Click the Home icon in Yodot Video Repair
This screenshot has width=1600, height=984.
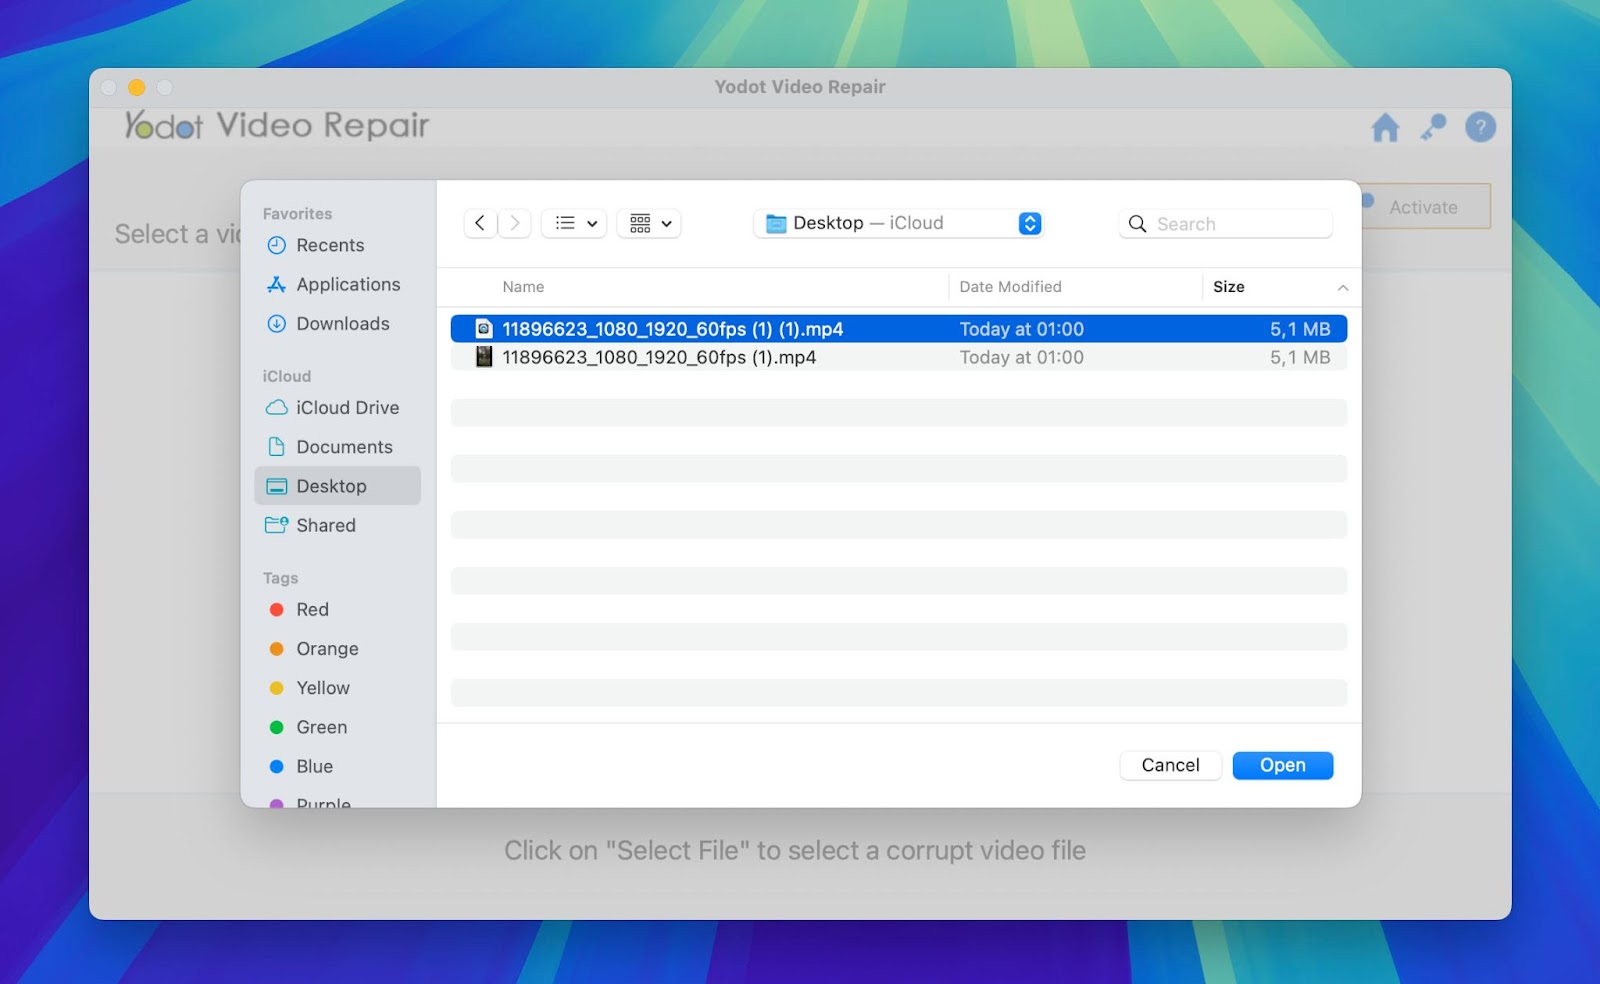click(x=1385, y=128)
